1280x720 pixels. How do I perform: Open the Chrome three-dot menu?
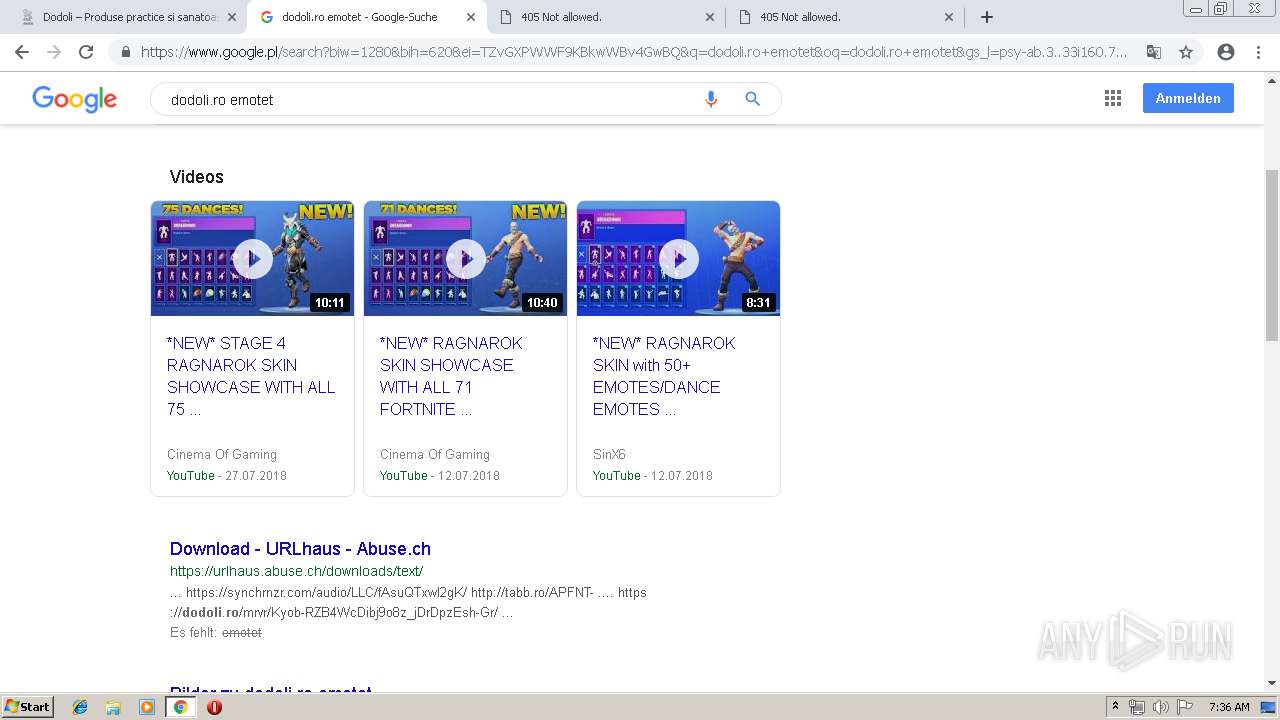click(x=1258, y=52)
